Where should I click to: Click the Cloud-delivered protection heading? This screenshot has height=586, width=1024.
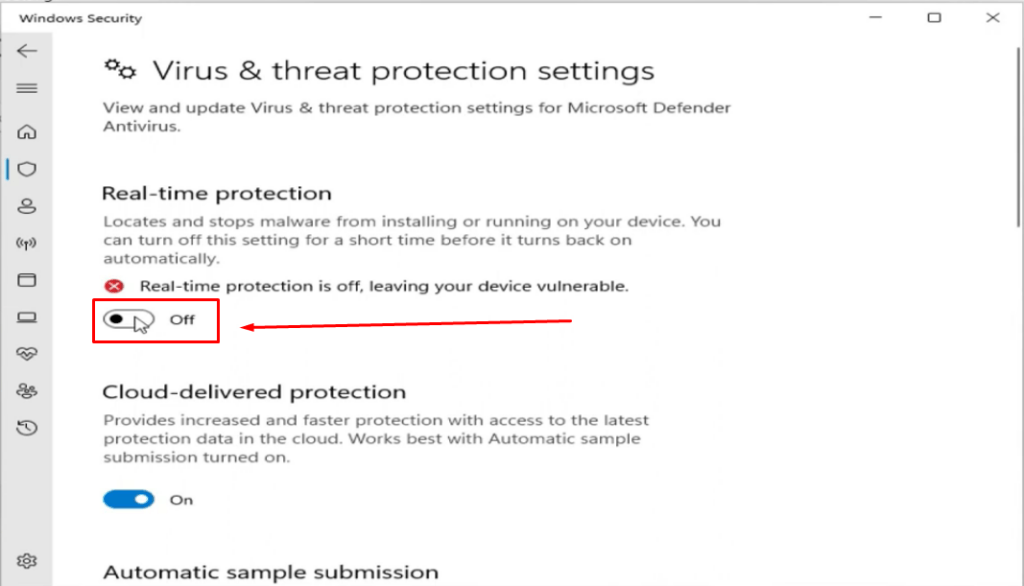point(254,392)
